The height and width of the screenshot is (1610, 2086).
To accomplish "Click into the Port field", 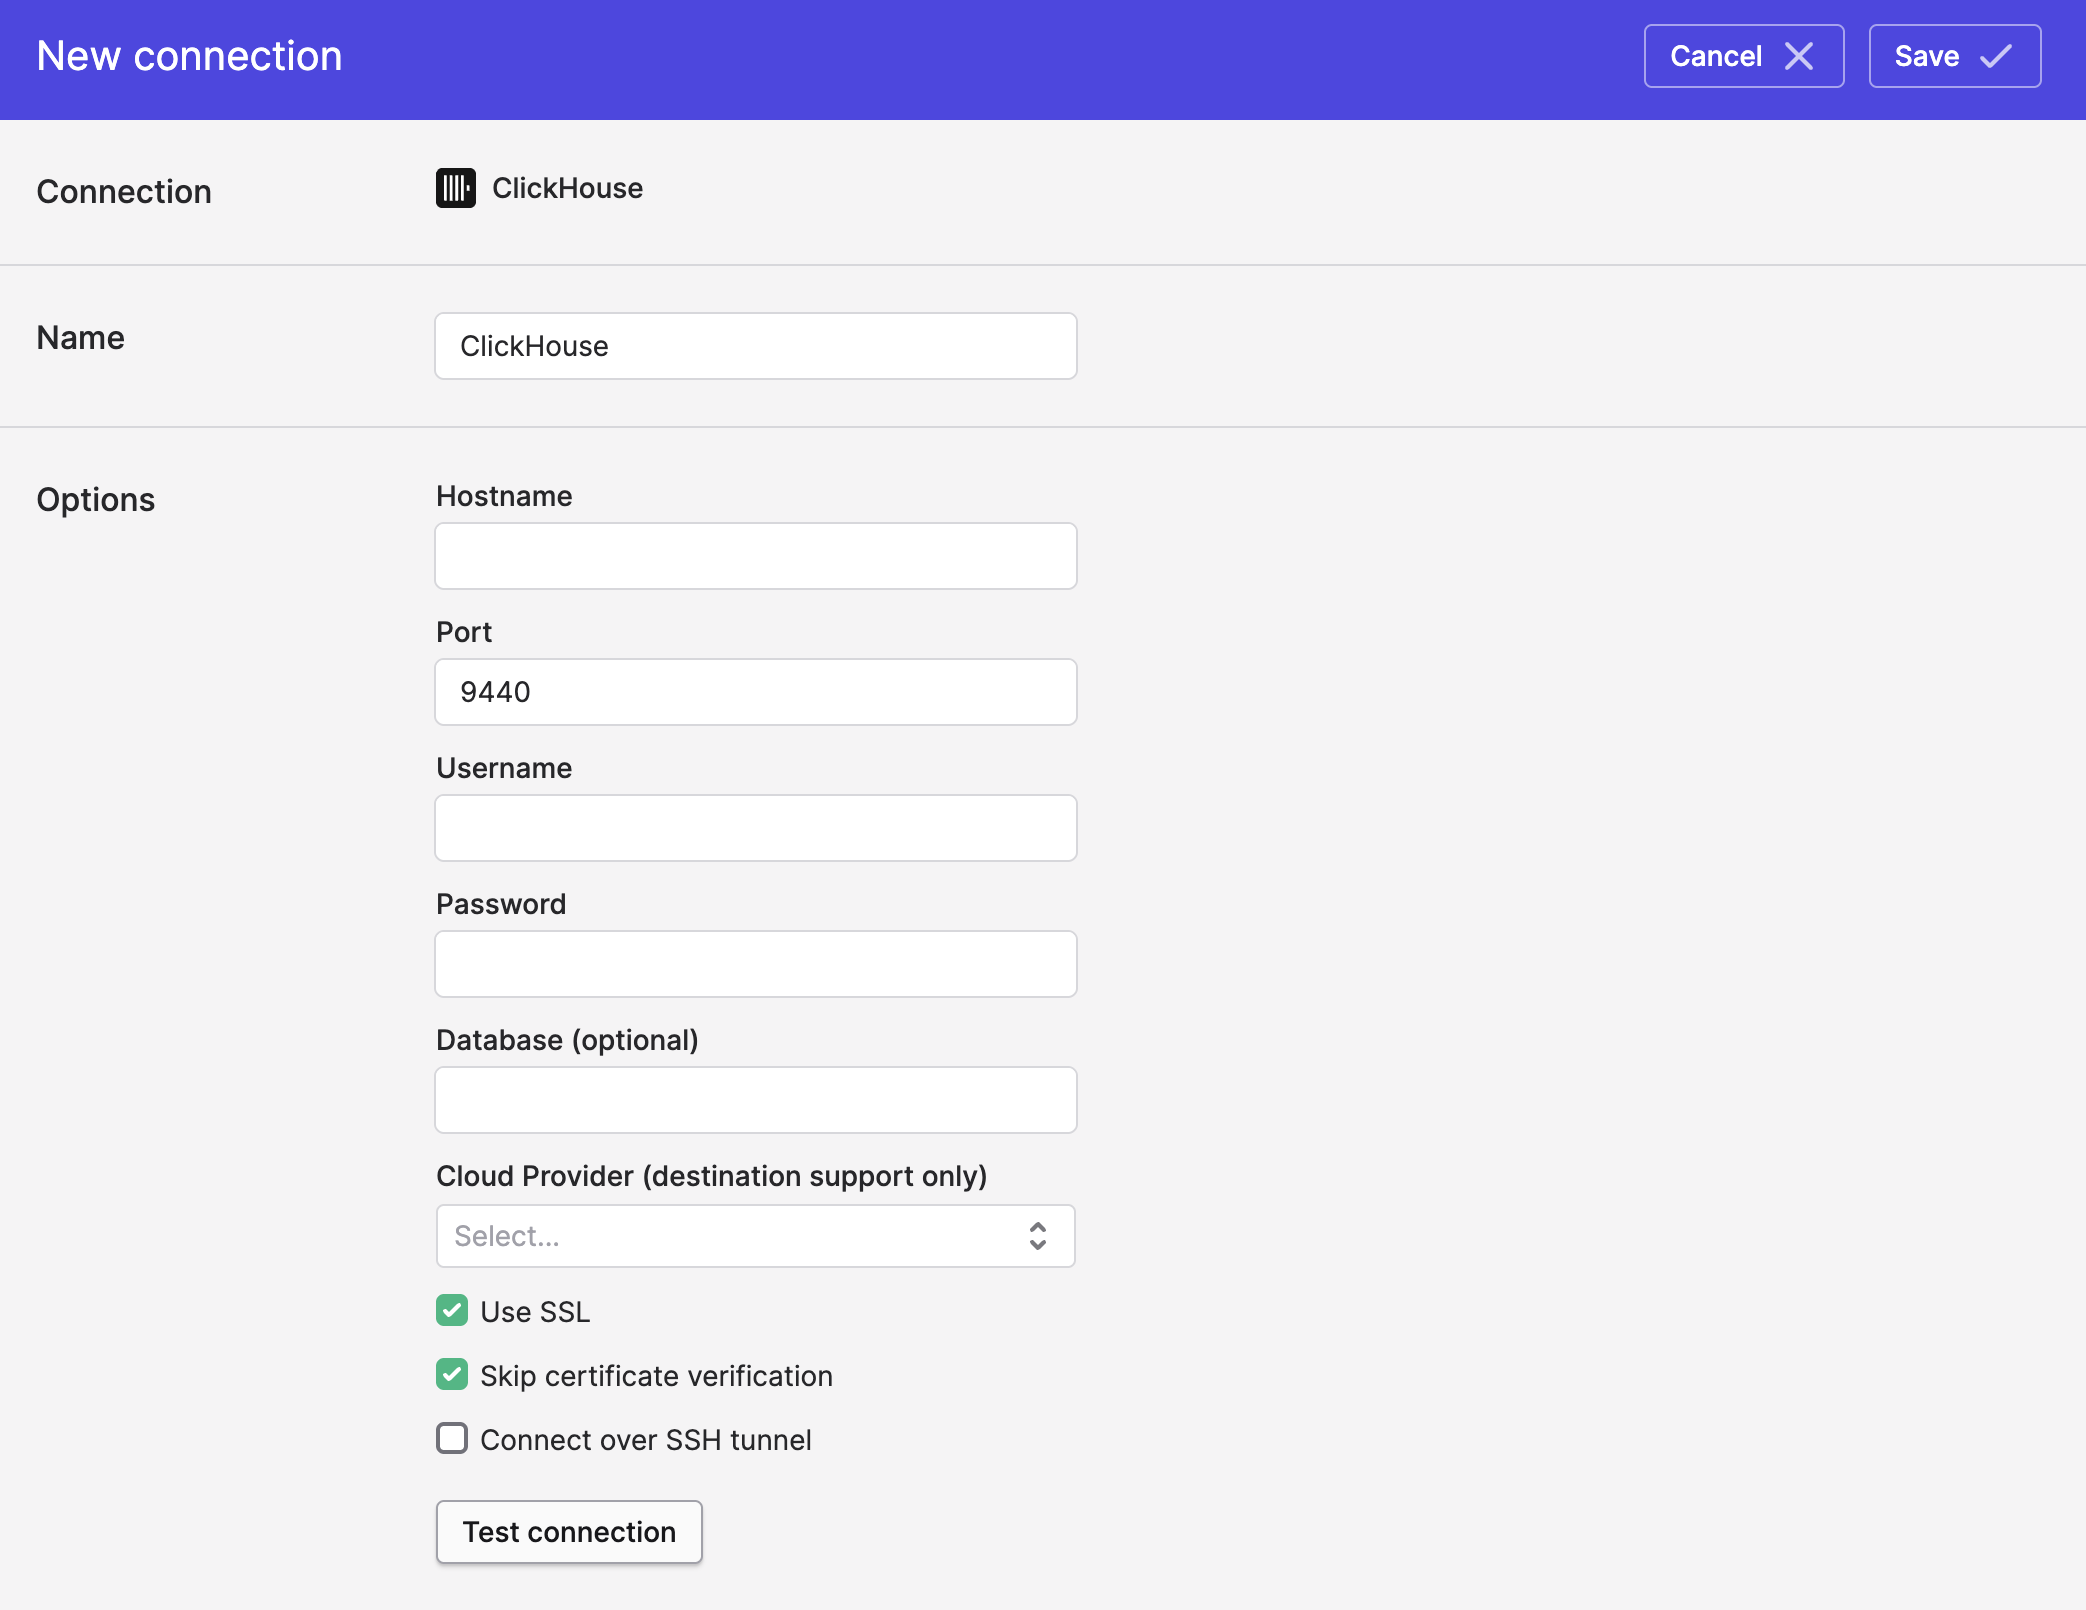I will point(756,692).
